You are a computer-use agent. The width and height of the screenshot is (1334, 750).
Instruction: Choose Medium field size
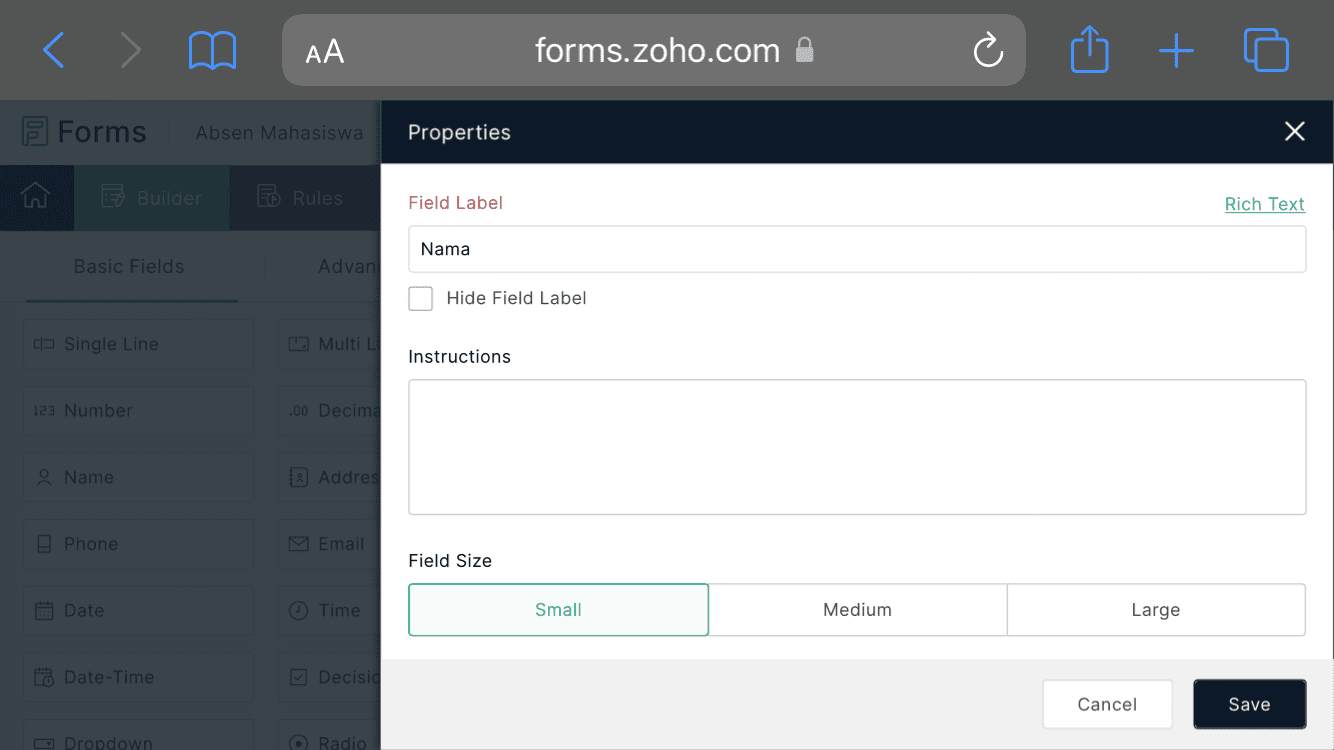(857, 610)
